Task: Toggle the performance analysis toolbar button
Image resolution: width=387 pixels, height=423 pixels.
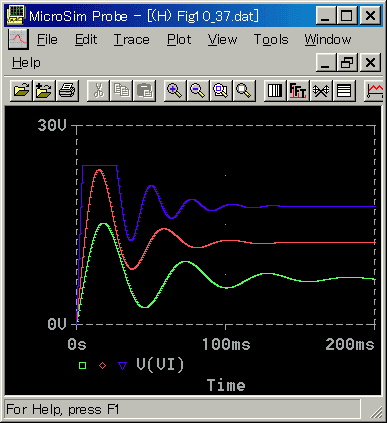Action: point(321,90)
